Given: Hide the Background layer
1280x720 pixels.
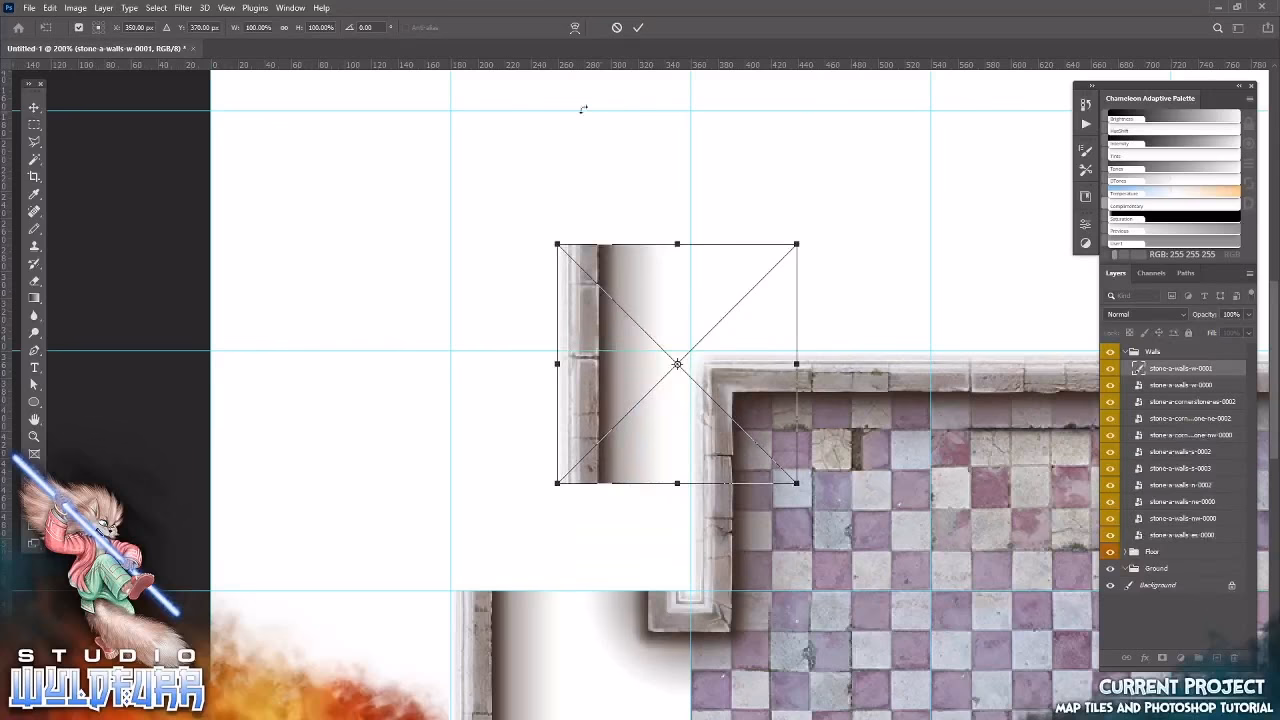Looking at the screenshot, I should coord(1109,585).
